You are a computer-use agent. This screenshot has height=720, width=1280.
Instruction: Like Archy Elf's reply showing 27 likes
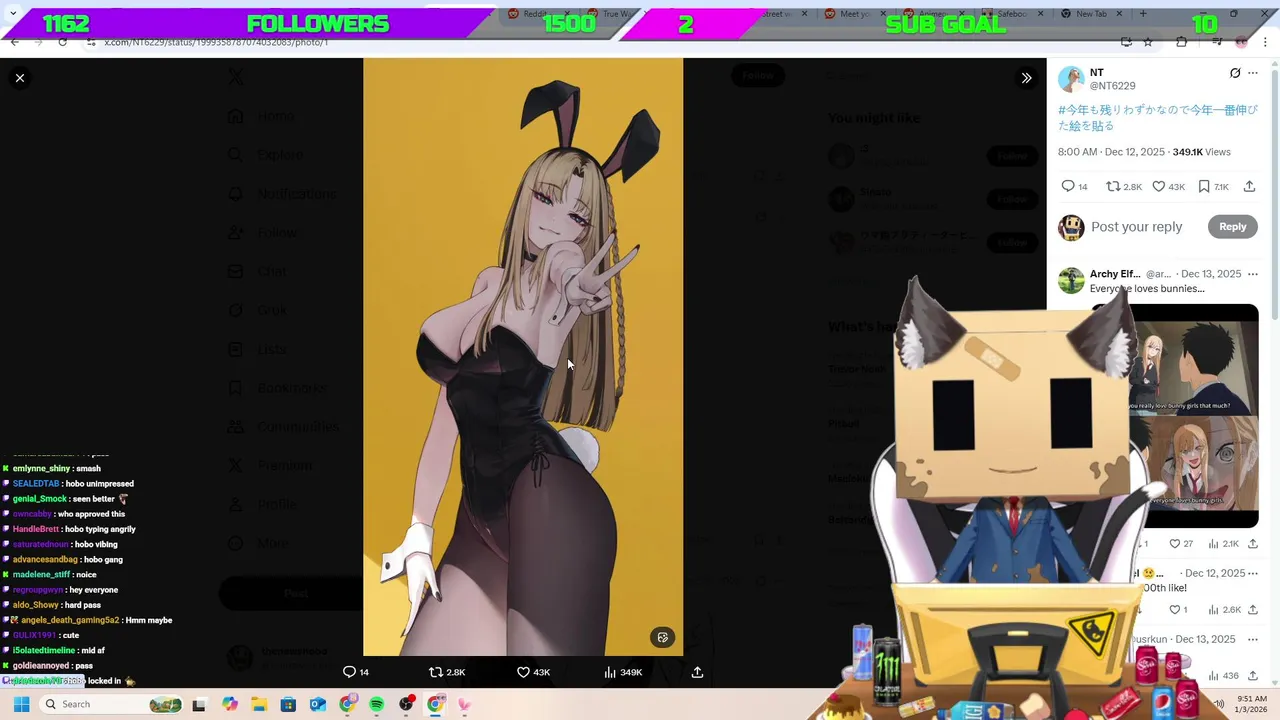pos(1175,544)
